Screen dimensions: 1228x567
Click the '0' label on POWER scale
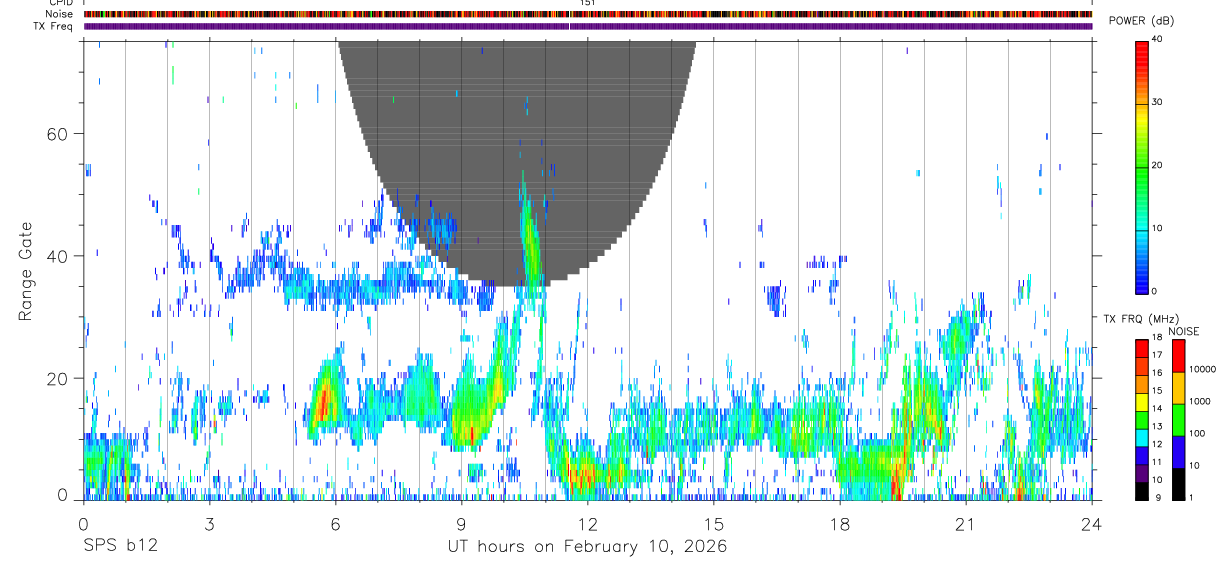(x=1153, y=291)
